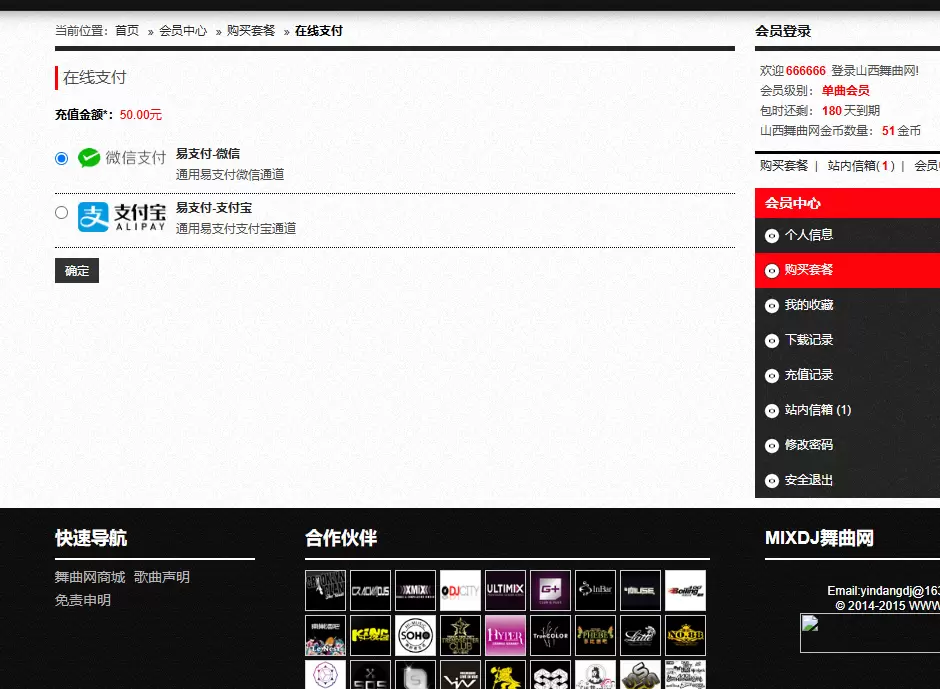The width and height of the screenshot is (940, 689).
Task: Open 修改密码 menu item
Action: [x=809, y=445]
